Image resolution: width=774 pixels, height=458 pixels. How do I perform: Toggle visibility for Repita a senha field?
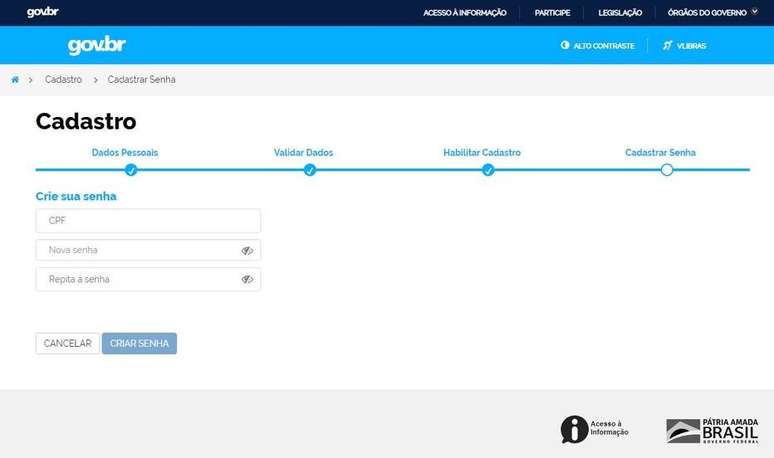click(x=247, y=280)
